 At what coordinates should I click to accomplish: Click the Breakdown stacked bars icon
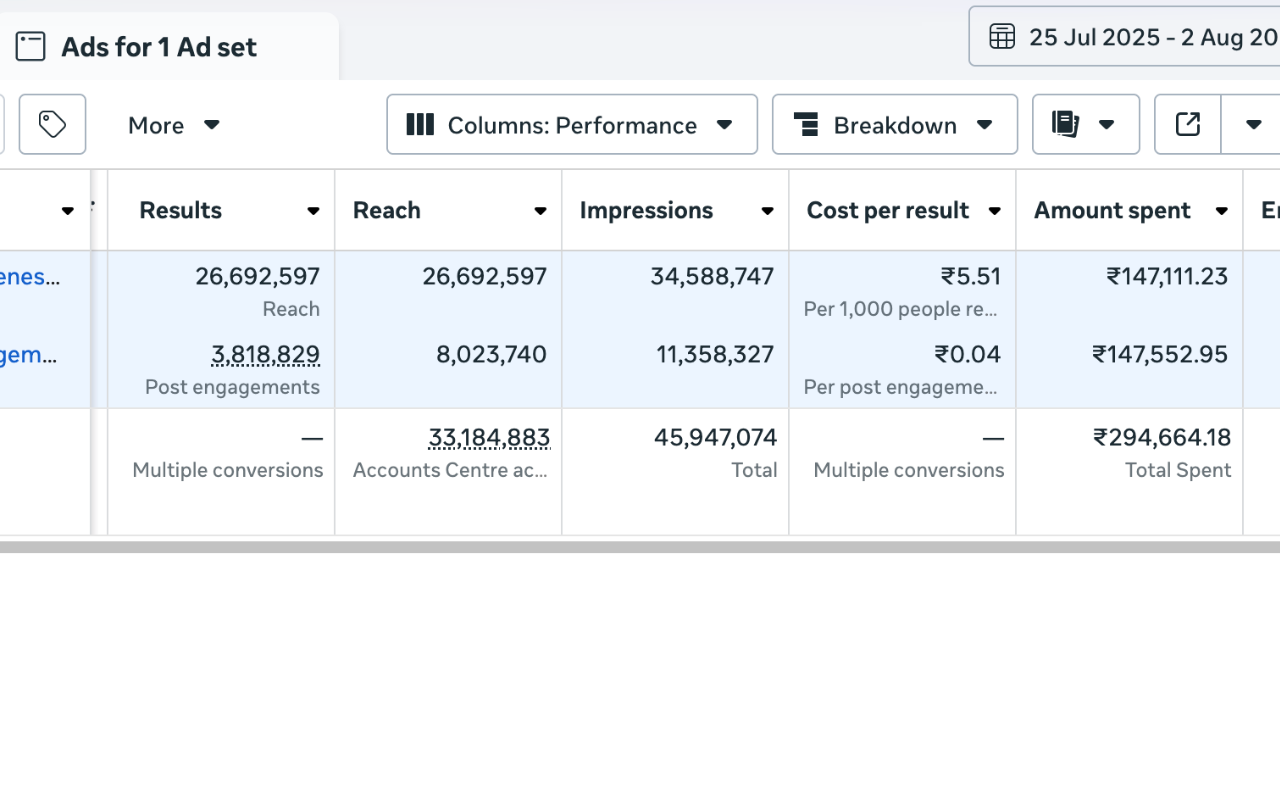tap(806, 125)
